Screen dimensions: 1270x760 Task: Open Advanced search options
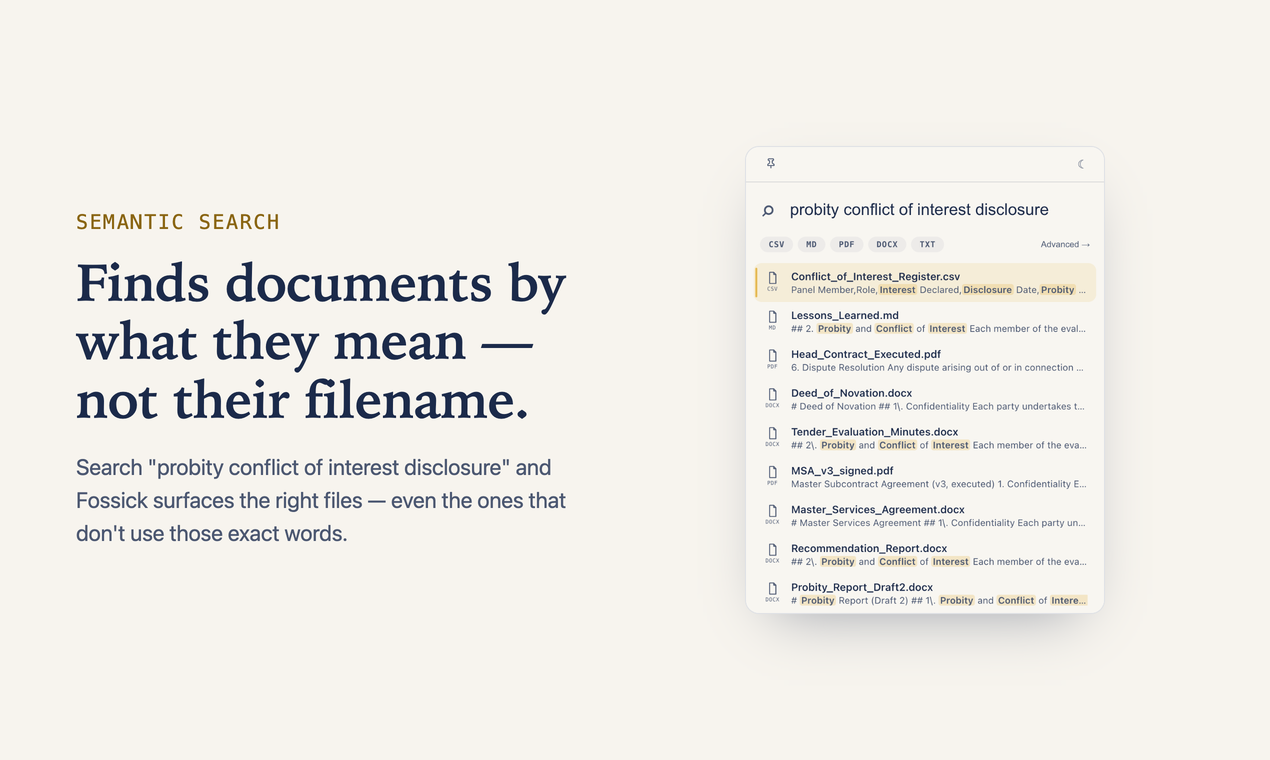(x=1065, y=244)
